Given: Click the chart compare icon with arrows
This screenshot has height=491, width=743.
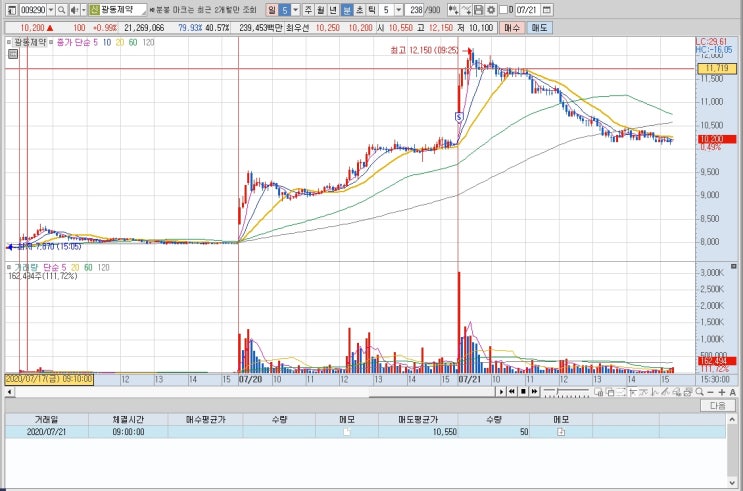Looking at the screenshot, I should pyautogui.click(x=453, y=9).
